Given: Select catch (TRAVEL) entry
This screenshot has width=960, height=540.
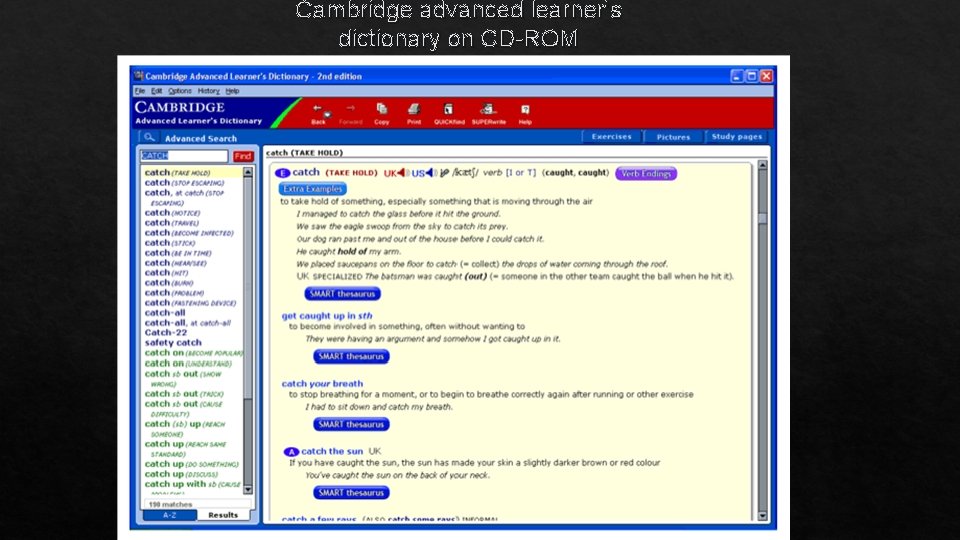Looking at the screenshot, I should tap(171, 223).
